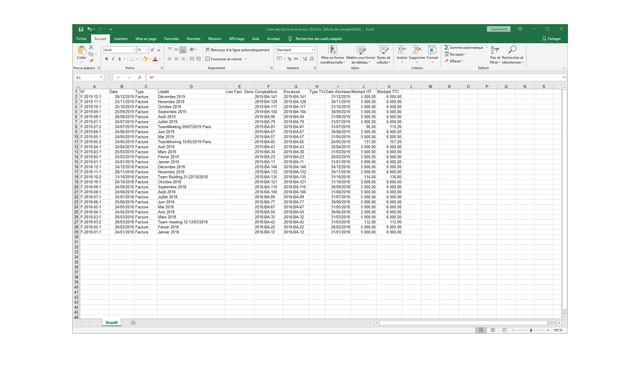Add a decimal place
The width and height of the screenshot is (640, 376).
304,59
